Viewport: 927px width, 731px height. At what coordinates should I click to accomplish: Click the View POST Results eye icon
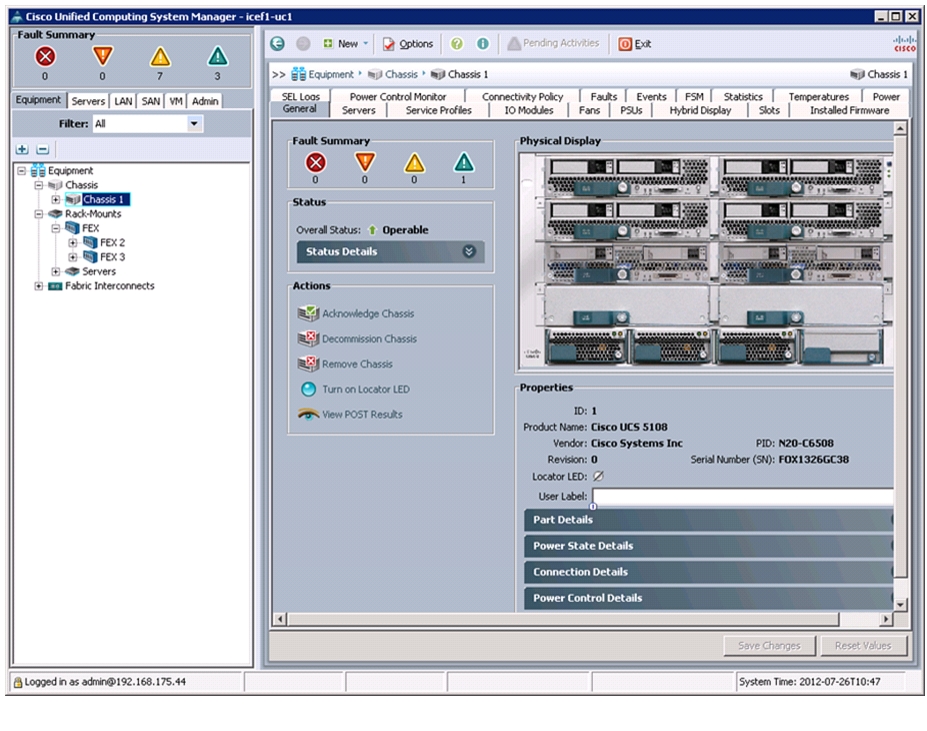click(x=308, y=414)
